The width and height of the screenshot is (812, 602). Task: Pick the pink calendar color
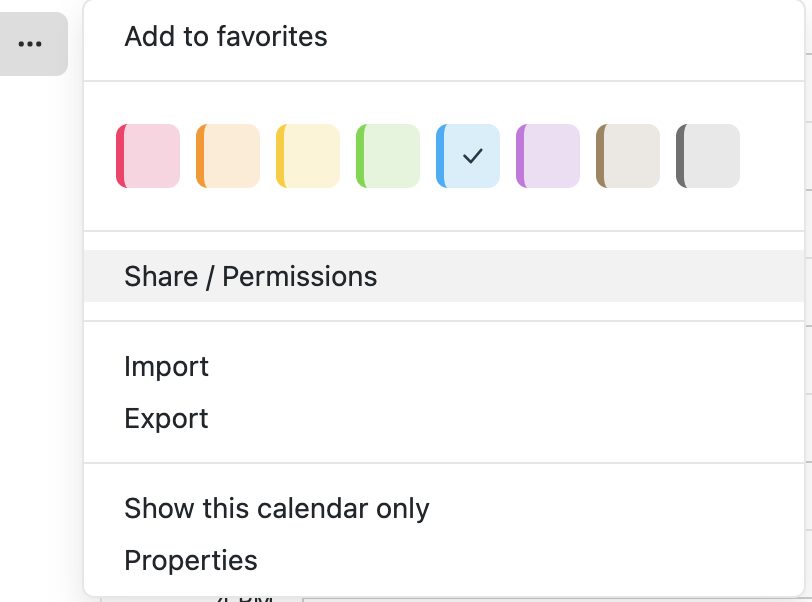pos(149,156)
